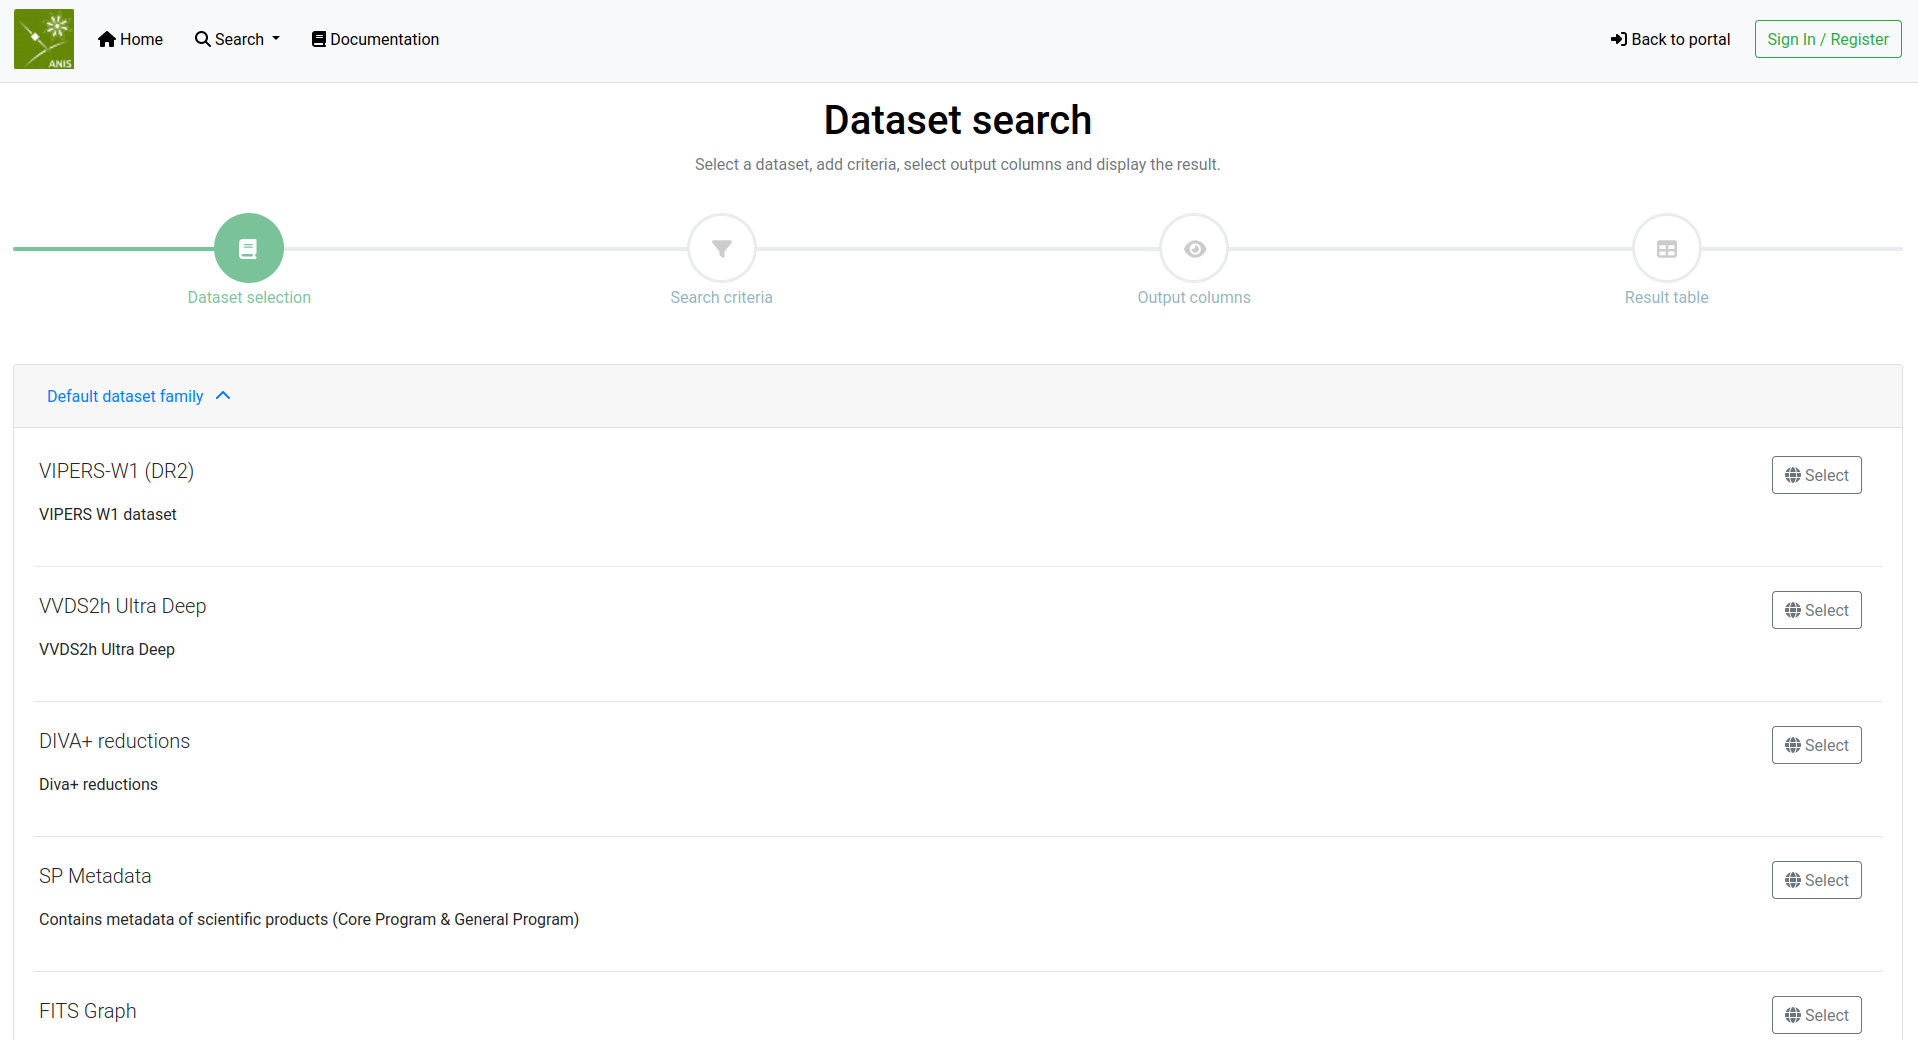Screen dimensions: 1918x1040
Task: Select the VIPERS-W1 (DR2) dataset
Action: [x=1817, y=475]
